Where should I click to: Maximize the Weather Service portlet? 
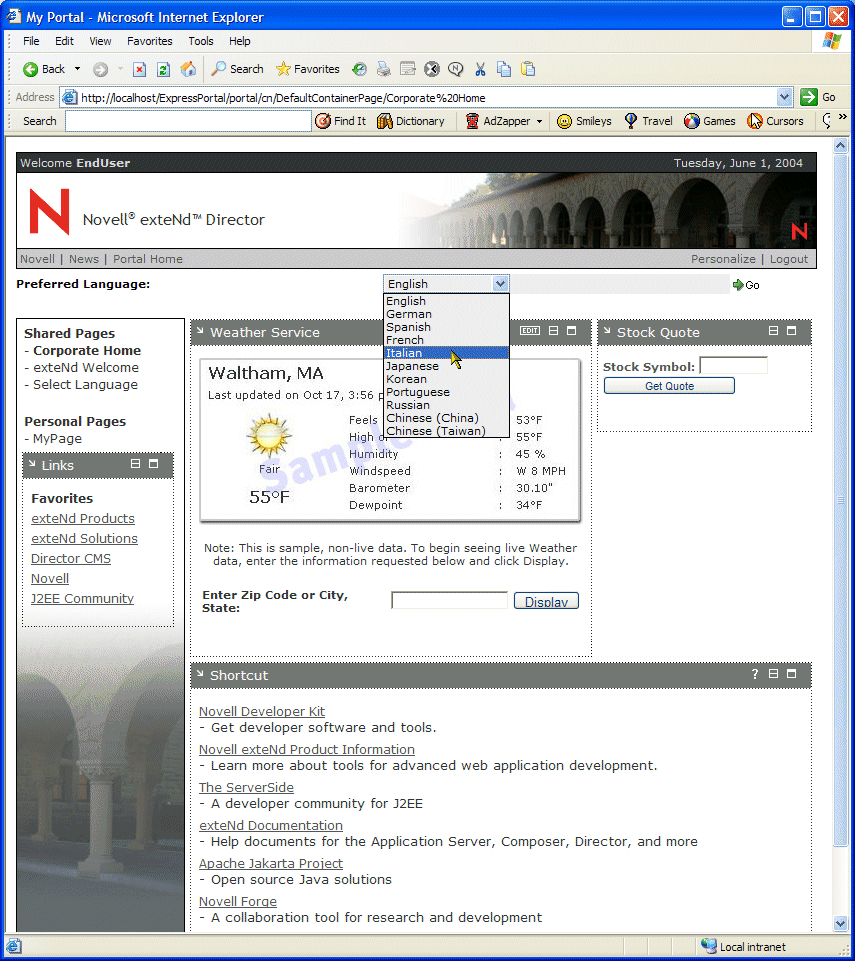572,331
